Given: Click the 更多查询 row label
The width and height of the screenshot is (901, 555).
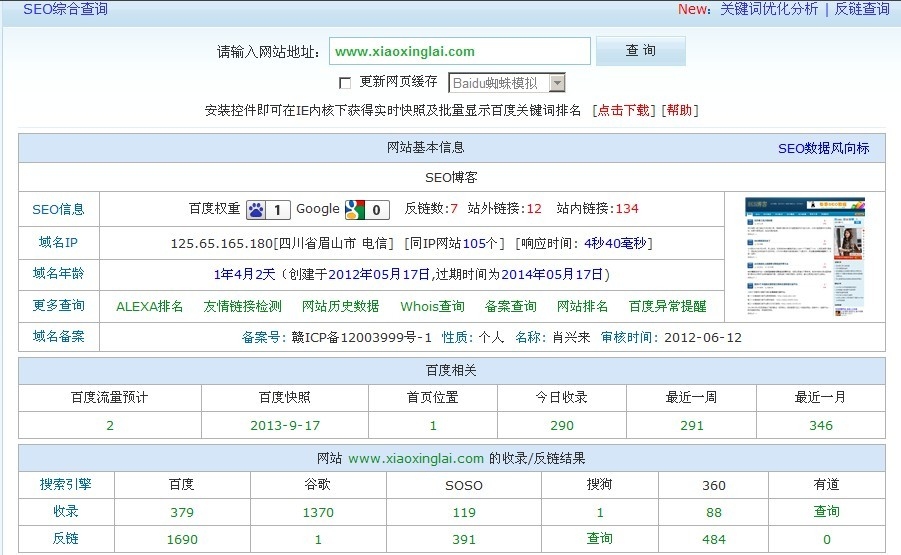Looking at the screenshot, I should click(x=58, y=305).
